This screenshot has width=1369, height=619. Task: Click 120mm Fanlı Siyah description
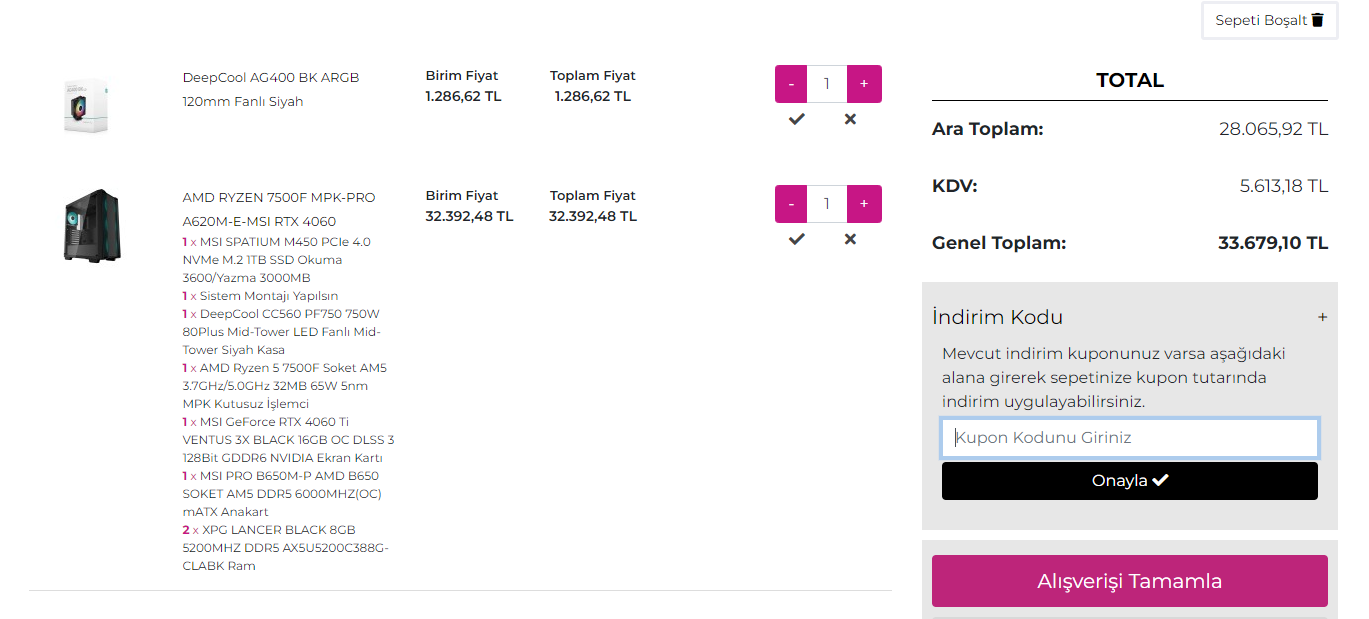[x=242, y=101]
